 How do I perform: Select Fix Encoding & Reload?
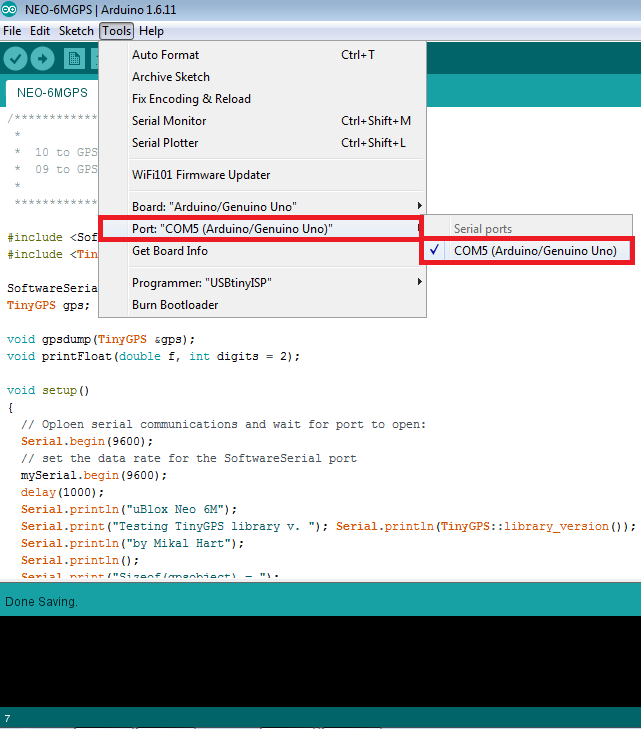(x=262, y=99)
